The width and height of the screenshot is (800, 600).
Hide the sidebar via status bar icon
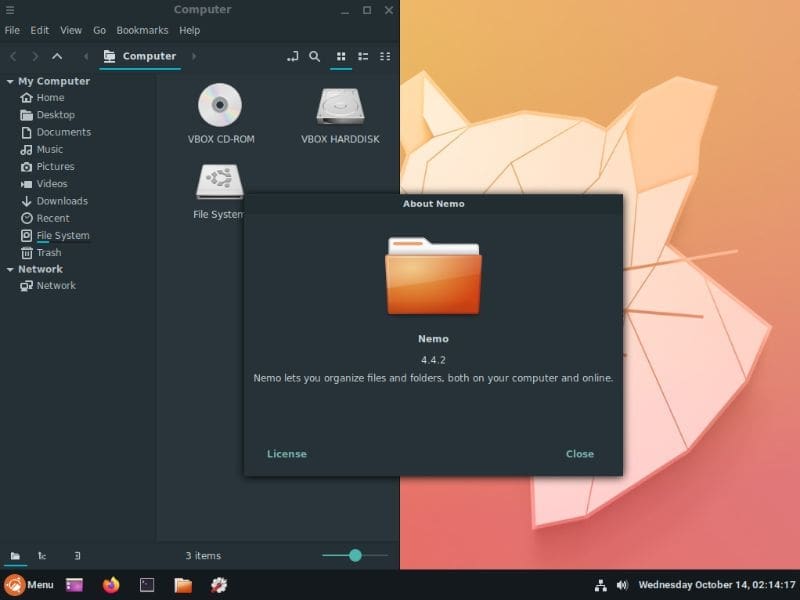[77, 556]
